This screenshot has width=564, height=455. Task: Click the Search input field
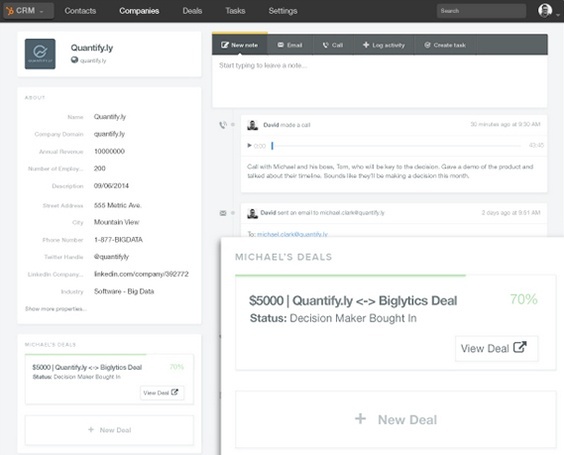coord(481,11)
